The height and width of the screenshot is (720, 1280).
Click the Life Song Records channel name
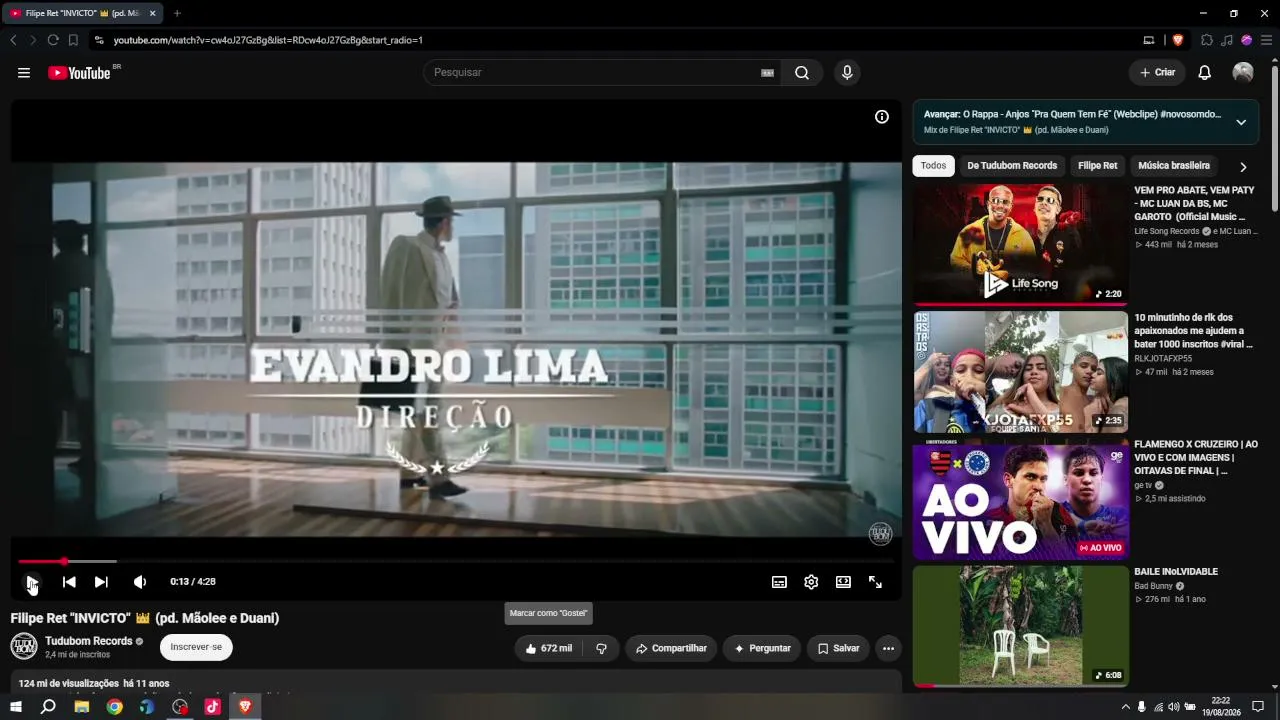coord(1167,231)
